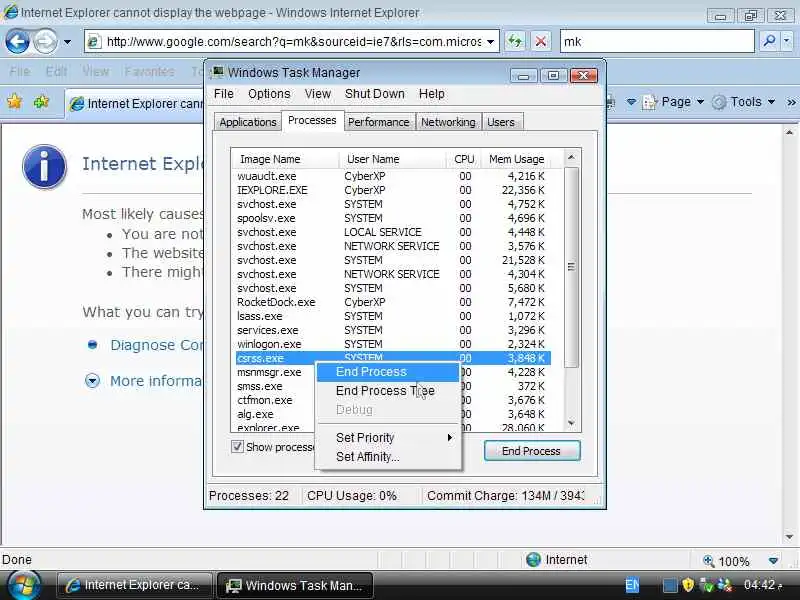This screenshot has height=600, width=800.
Task: Switch to the Networking tab
Action: [448, 122]
